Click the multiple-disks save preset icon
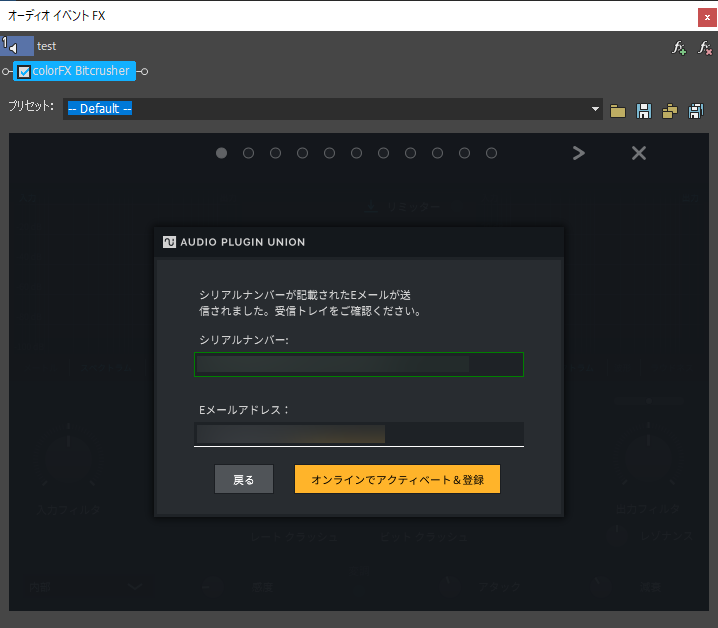The width and height of the screenshot is (718, 628). click(696, 111)
